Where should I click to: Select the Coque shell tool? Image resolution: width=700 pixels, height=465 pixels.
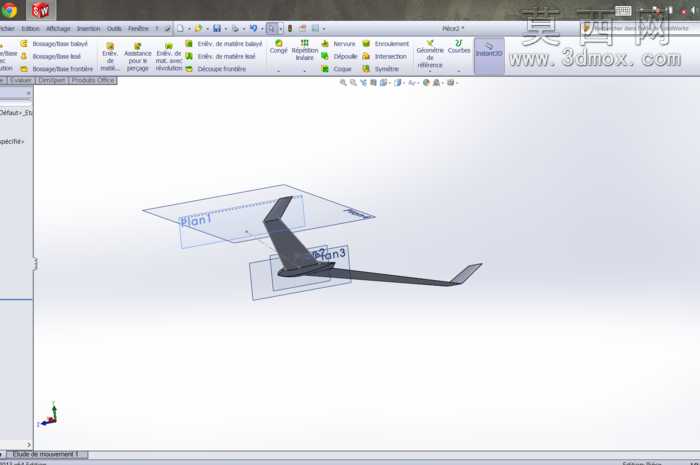point(337,69)
